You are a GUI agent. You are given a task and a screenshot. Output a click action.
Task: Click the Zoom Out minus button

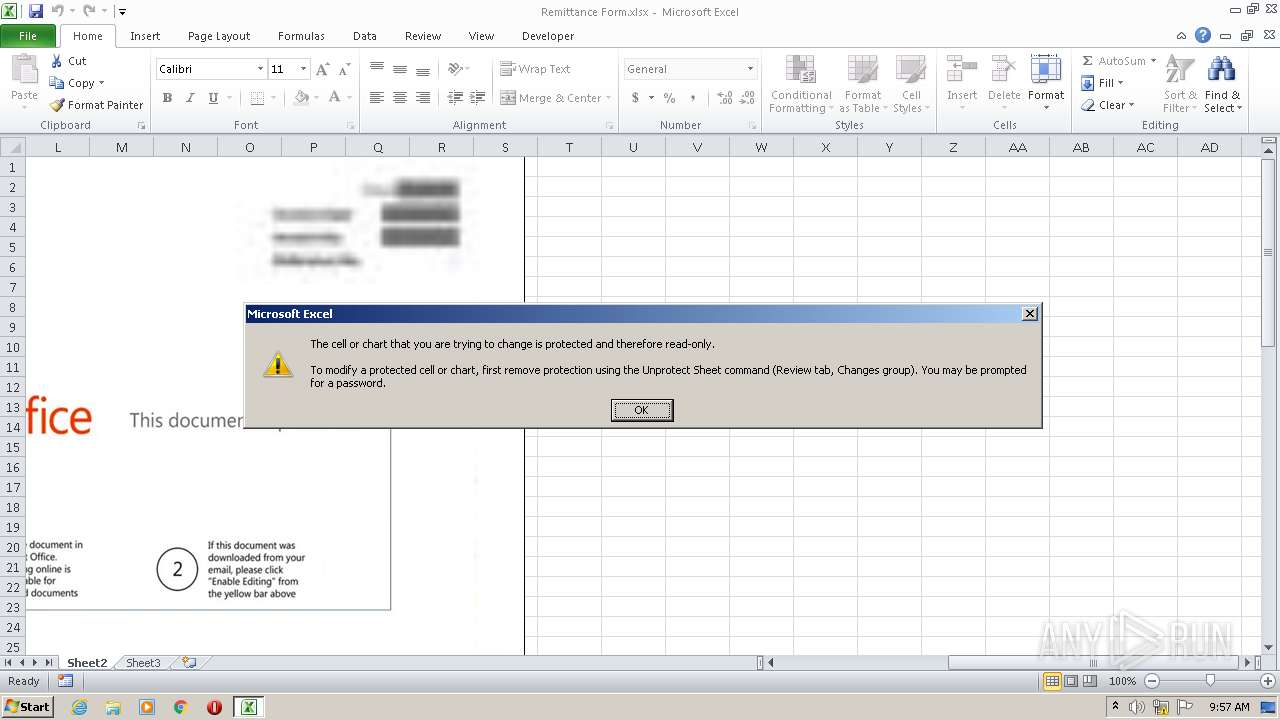(1151, 681)
